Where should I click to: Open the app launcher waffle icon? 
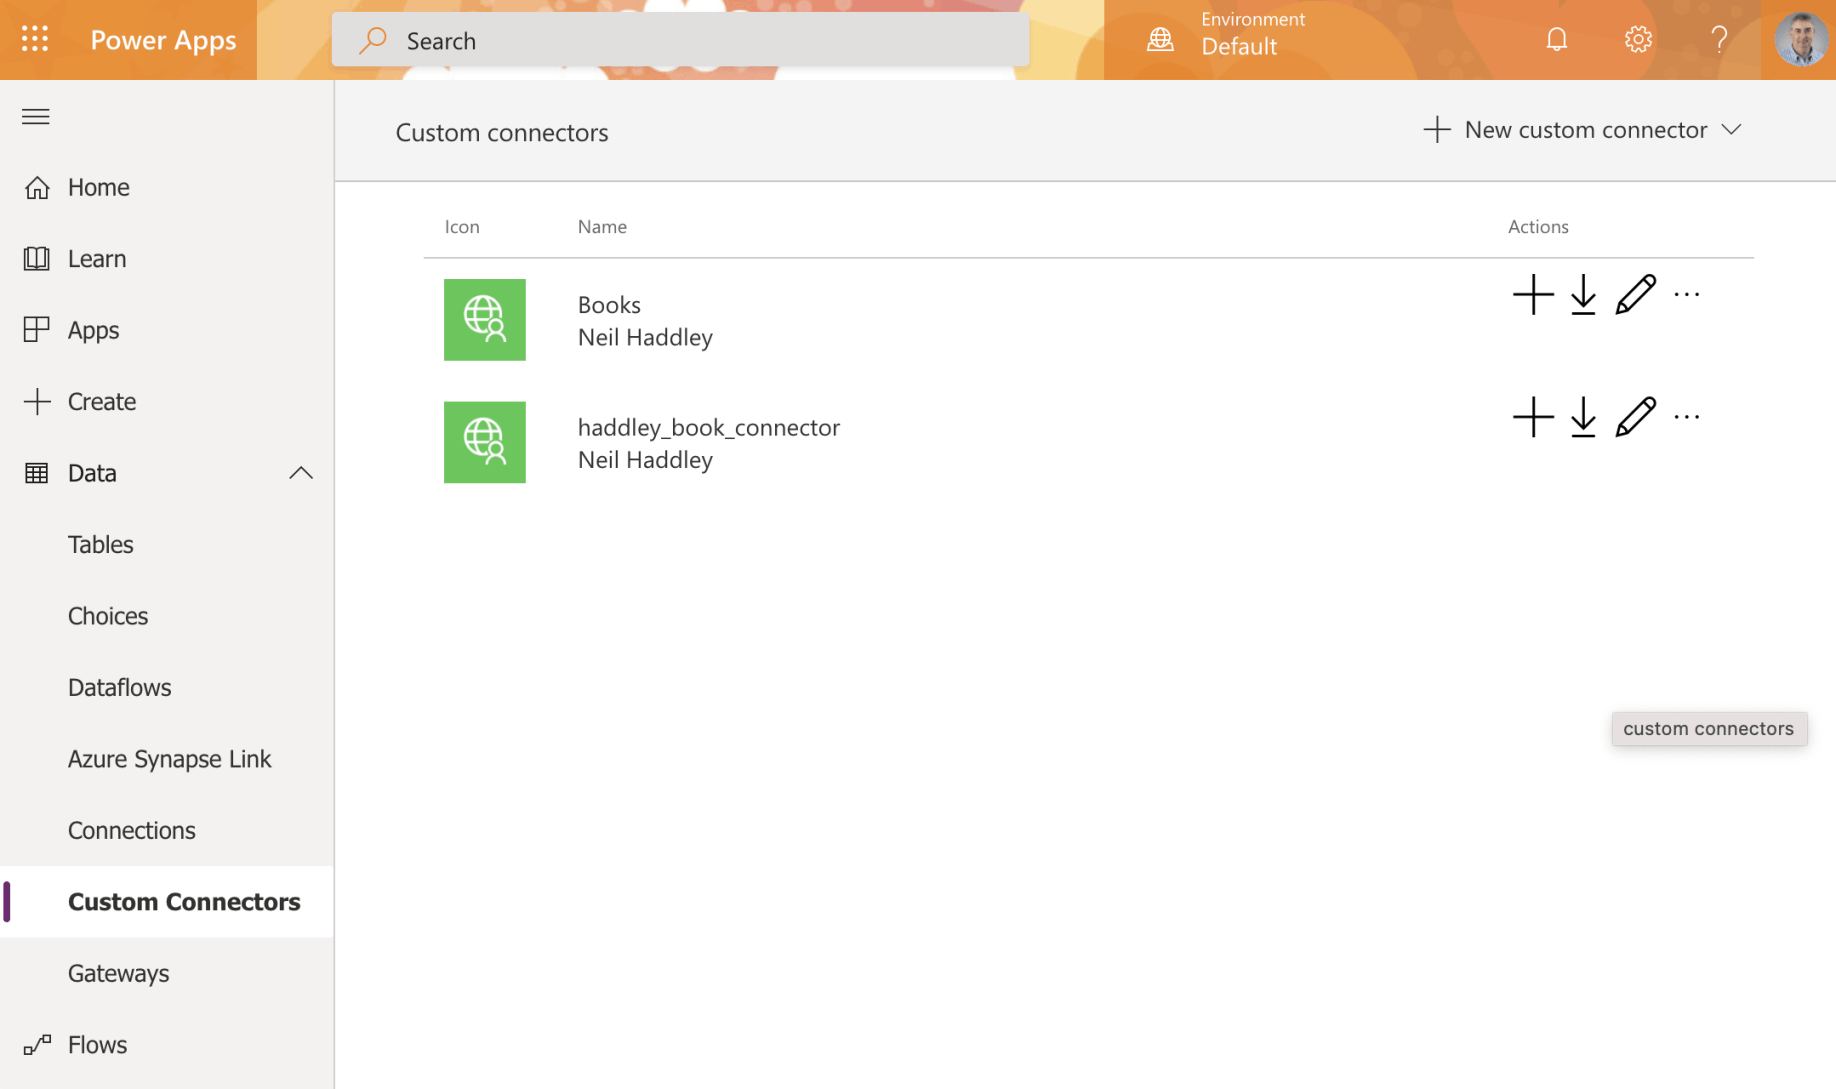(35, 39)
